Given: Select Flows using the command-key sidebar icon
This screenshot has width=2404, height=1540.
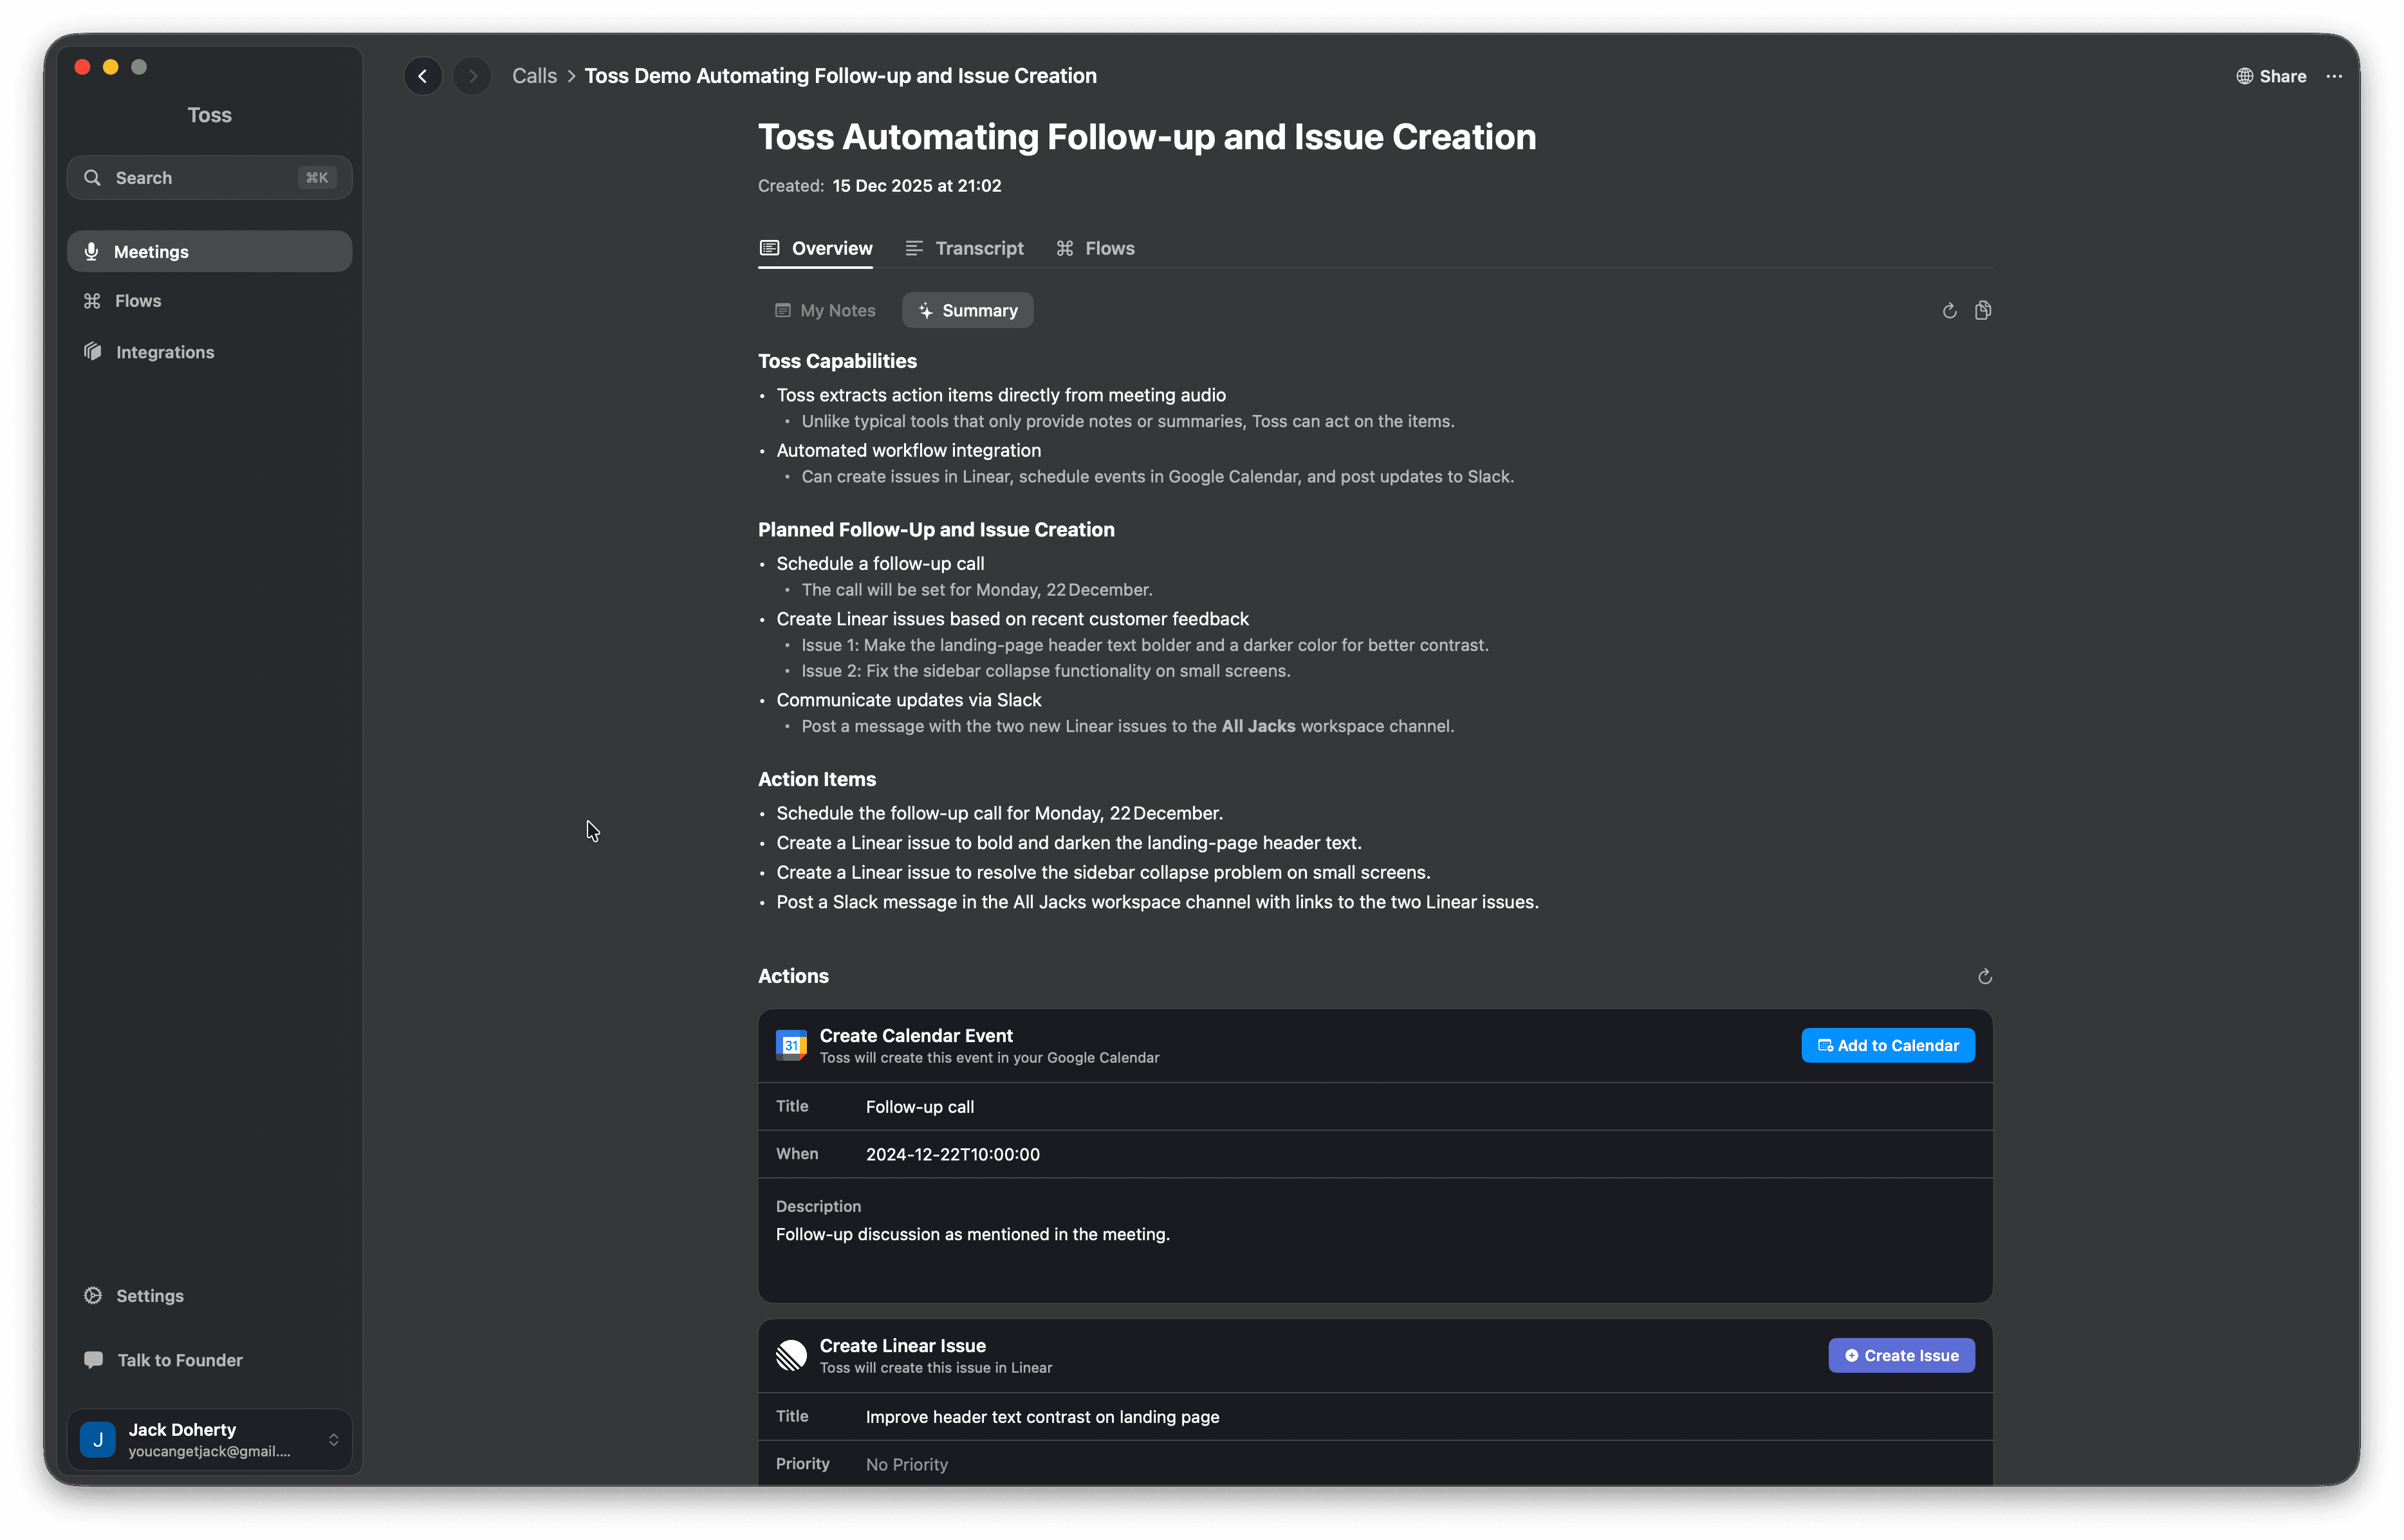Looking at the screenshot, I should (x=92, y=300).
